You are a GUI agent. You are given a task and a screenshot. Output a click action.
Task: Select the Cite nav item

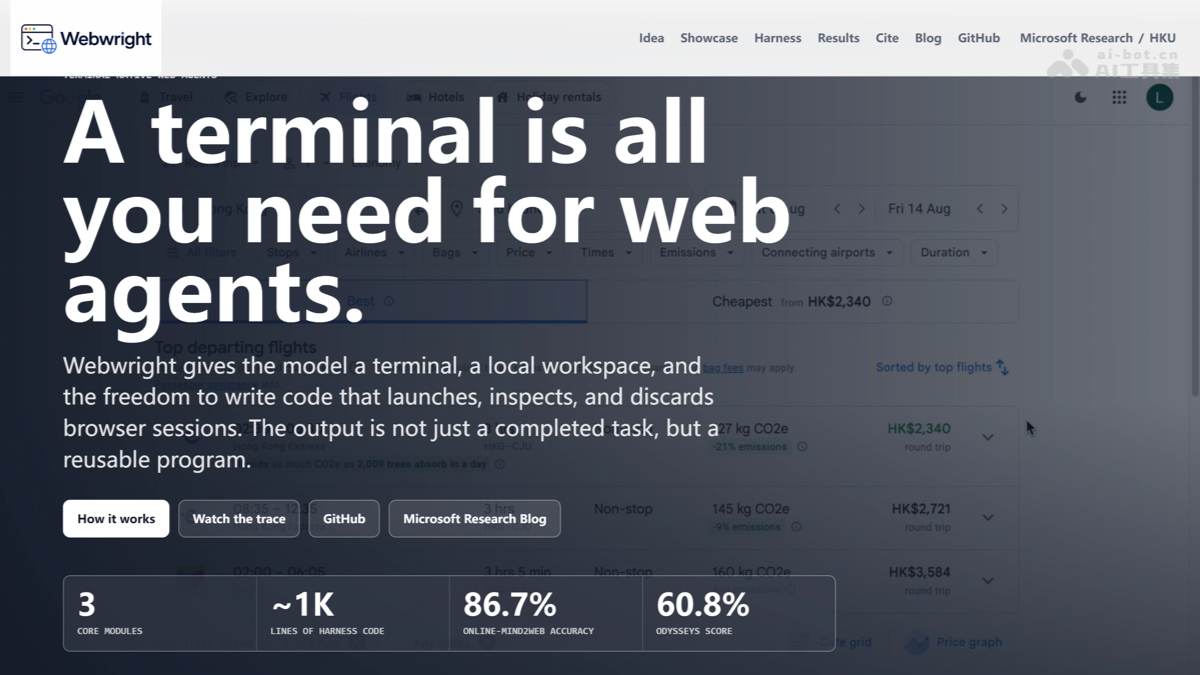point(887,38)
